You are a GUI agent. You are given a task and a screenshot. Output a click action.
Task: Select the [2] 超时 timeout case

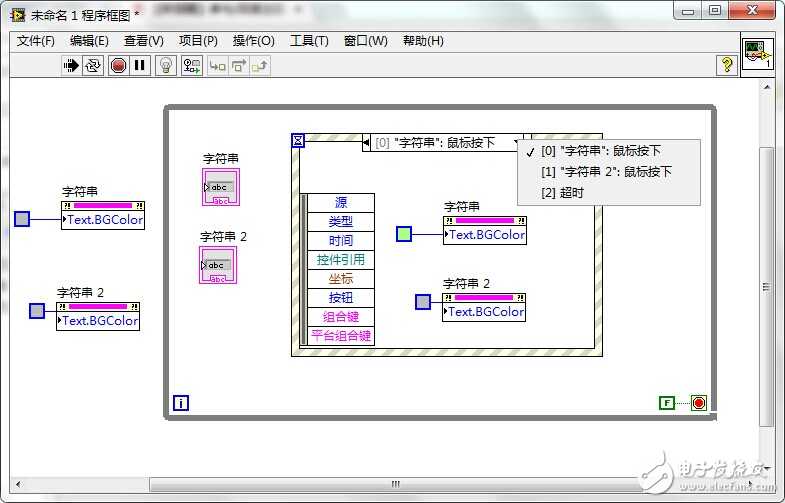[609, 193]
